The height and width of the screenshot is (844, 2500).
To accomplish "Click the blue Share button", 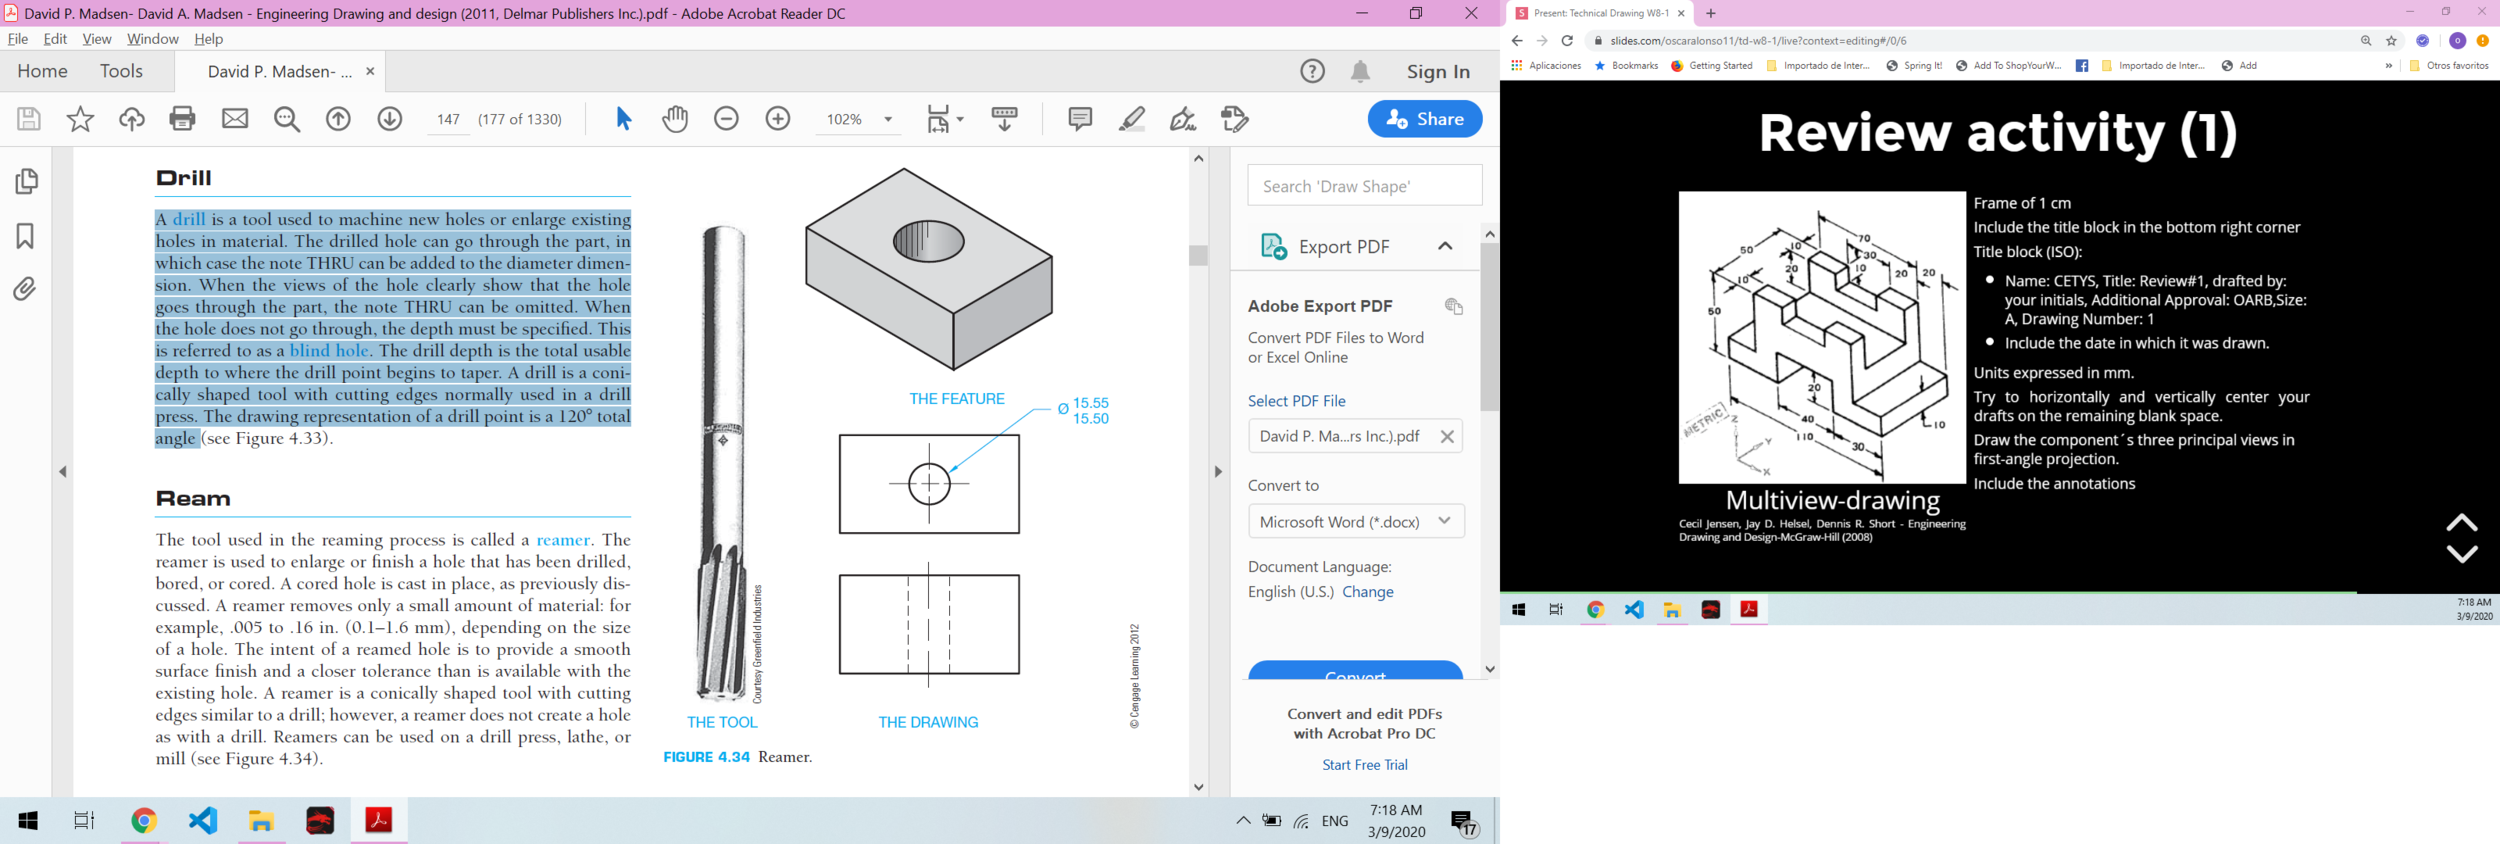I will tap(1425, 119).
